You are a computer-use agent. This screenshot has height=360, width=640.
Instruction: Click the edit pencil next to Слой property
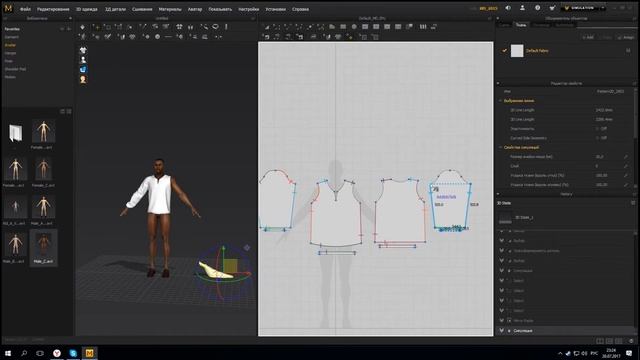(x=626, y=166)
